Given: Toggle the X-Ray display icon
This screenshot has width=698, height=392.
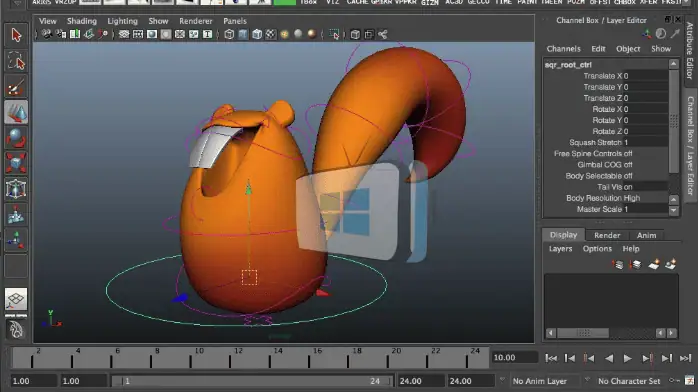Looking at the screenshot, I should point(355,34).
